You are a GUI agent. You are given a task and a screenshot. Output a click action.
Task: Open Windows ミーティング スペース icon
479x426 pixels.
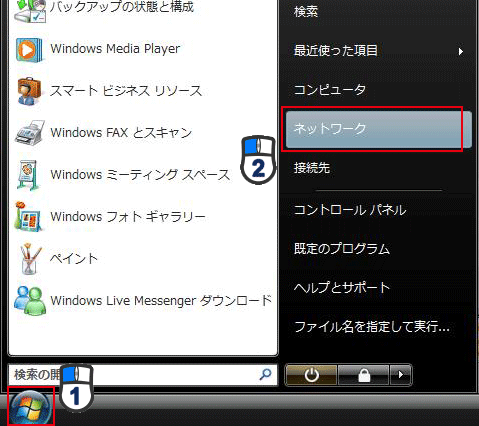point(29,175)
